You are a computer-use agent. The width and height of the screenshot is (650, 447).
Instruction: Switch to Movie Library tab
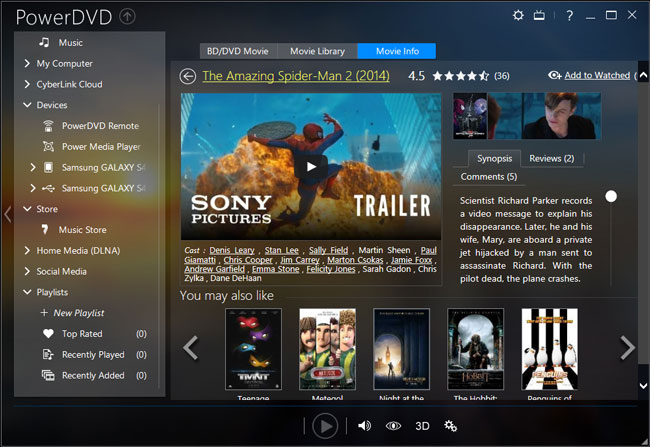318,51
